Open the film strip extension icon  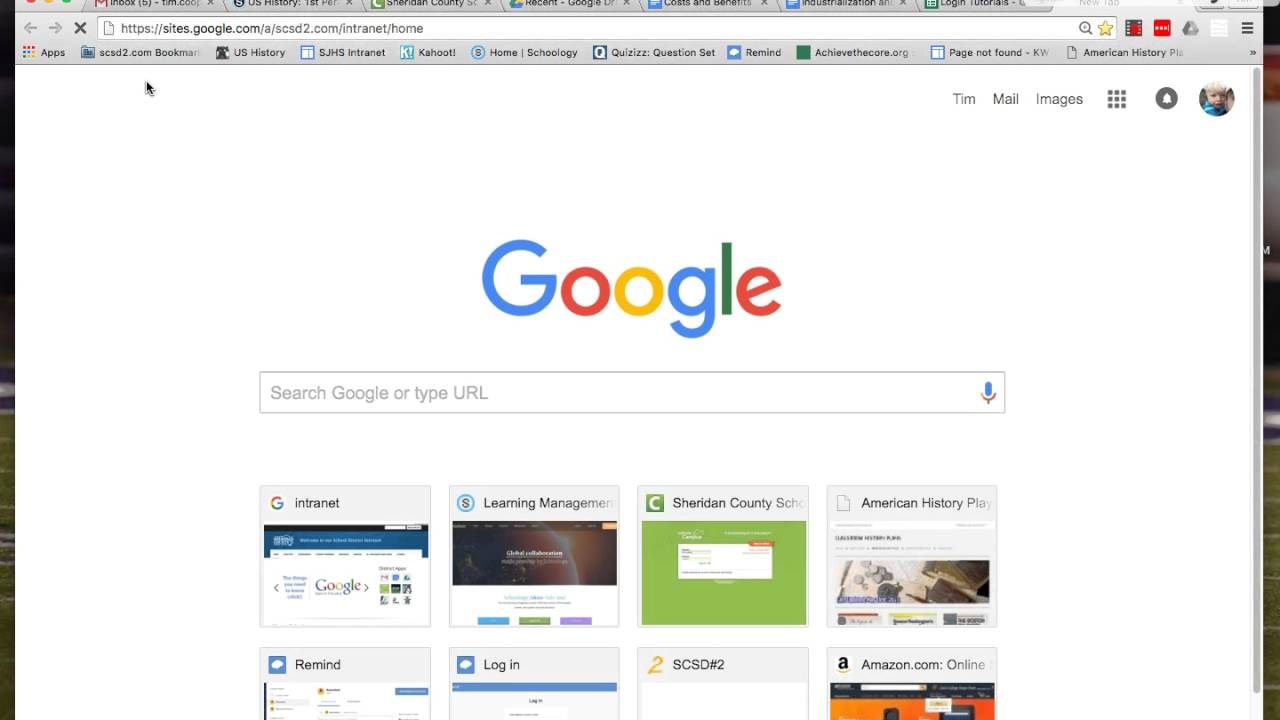coord(1134,28)
